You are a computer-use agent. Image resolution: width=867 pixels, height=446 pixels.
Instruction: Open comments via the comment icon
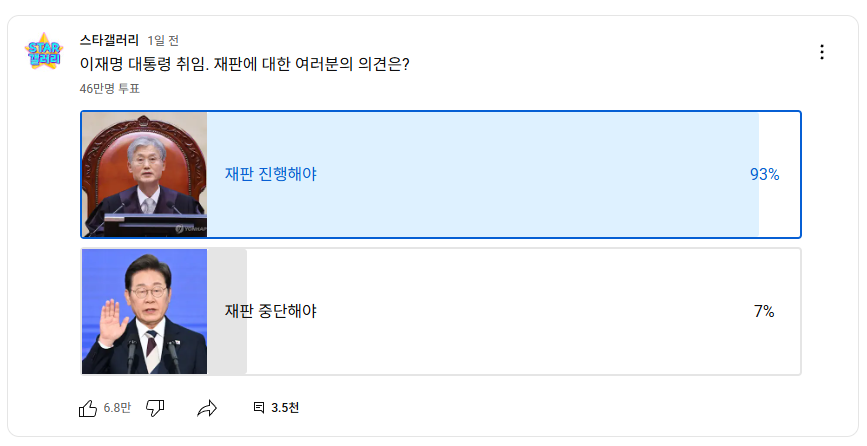coord(259,408)
